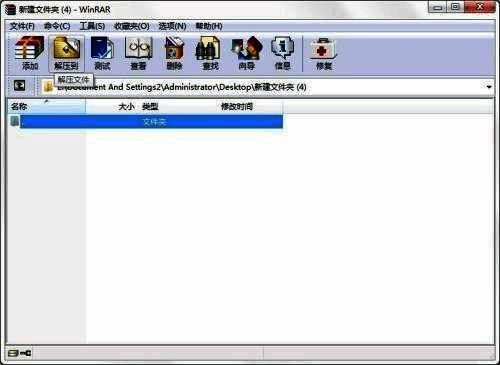Image resolution: width=500 pixels, height=365 pixels.
Task: Open the Favorites (收藏夹) menu
Action: coord(132,26)
